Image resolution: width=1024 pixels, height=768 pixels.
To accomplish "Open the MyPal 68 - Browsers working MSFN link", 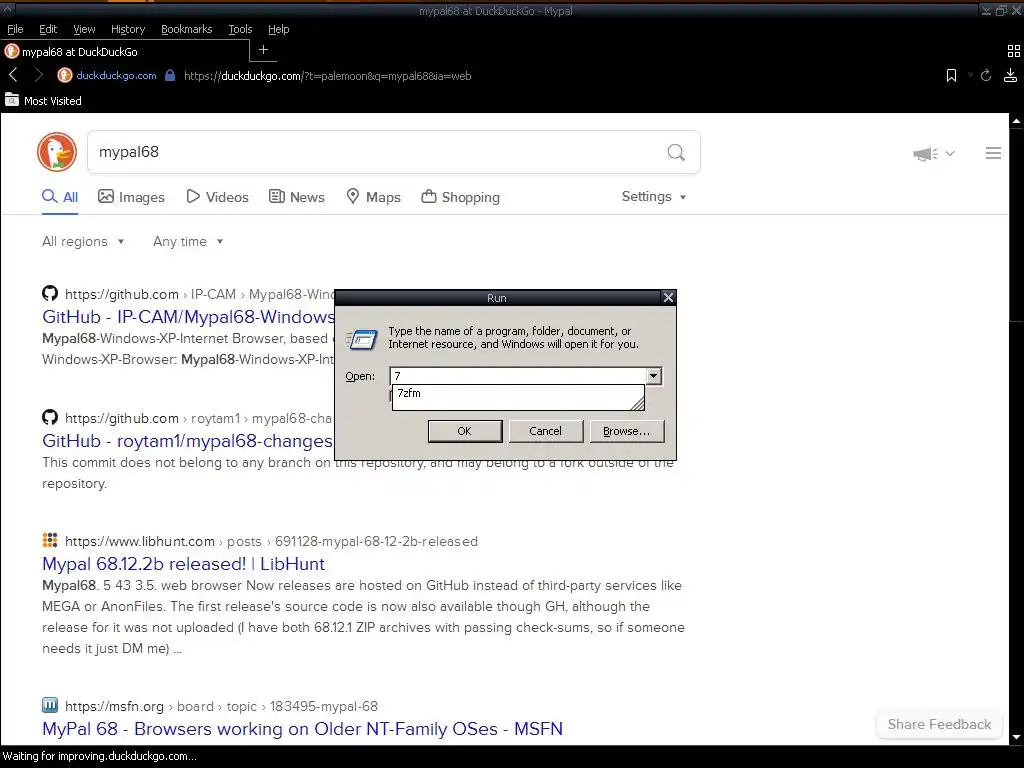I will tap(302, 729).
